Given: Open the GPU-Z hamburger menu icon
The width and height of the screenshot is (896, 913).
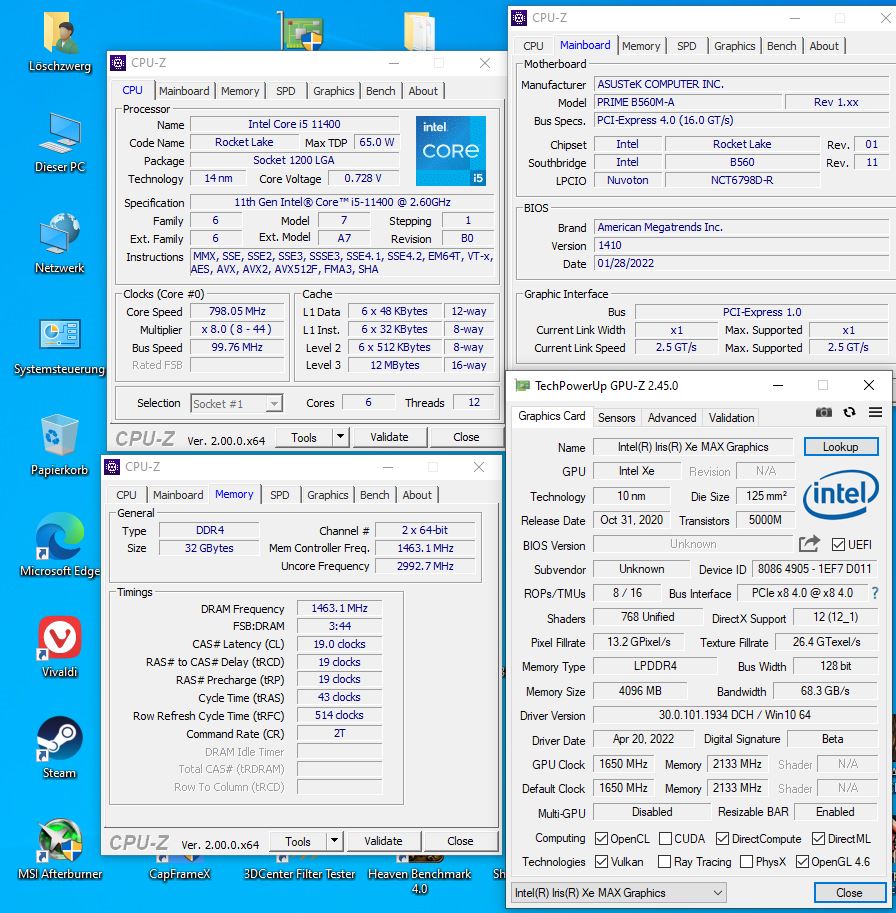Looking at the screenshot, I should click(875, 412).
